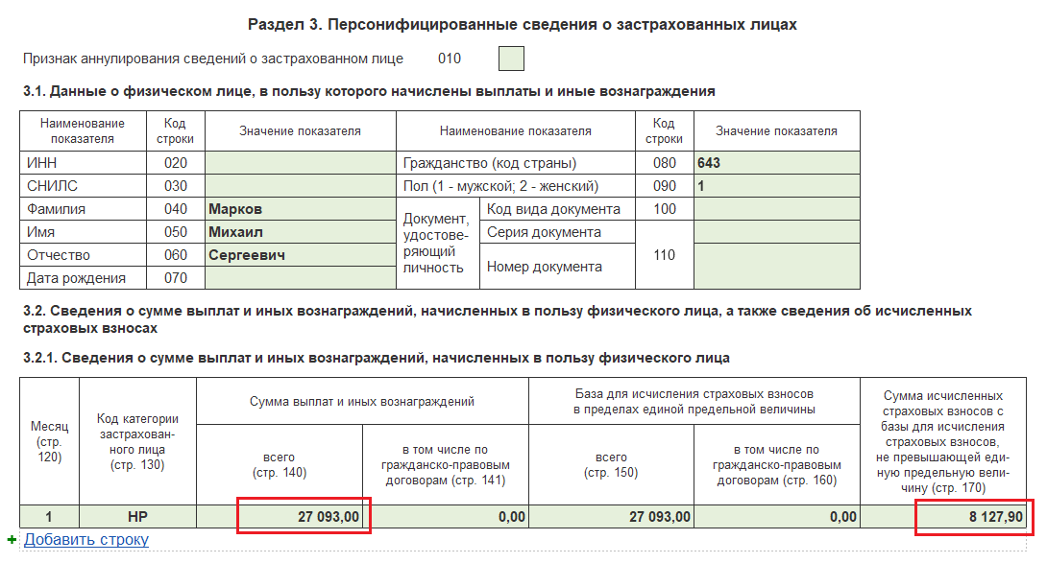This screenshot has width=1047, height=564.
Task: Focus the Дата рождения field (line 070)
Action: click(300, 278)
